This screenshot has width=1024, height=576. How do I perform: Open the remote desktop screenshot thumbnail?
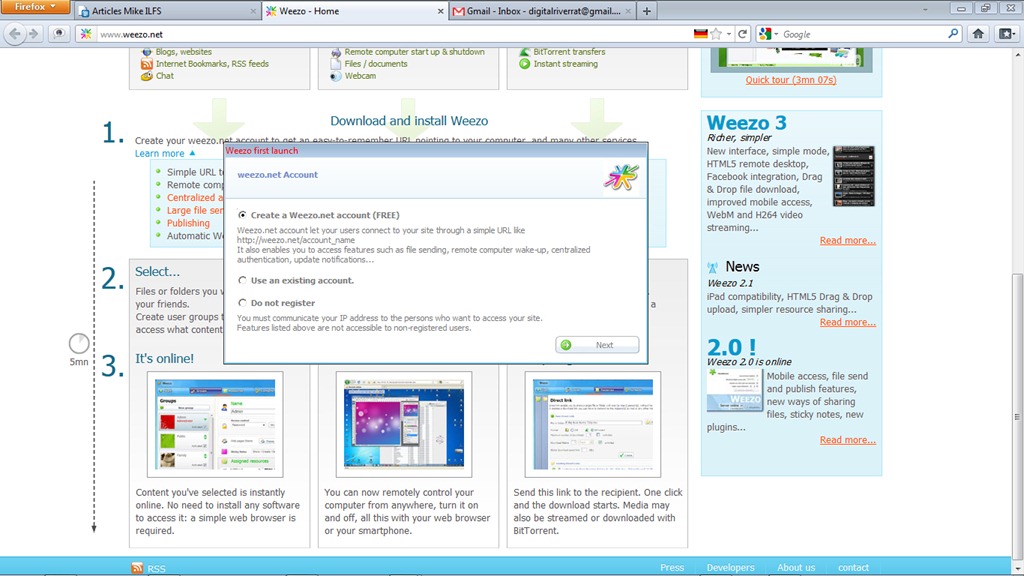(404, 424)
